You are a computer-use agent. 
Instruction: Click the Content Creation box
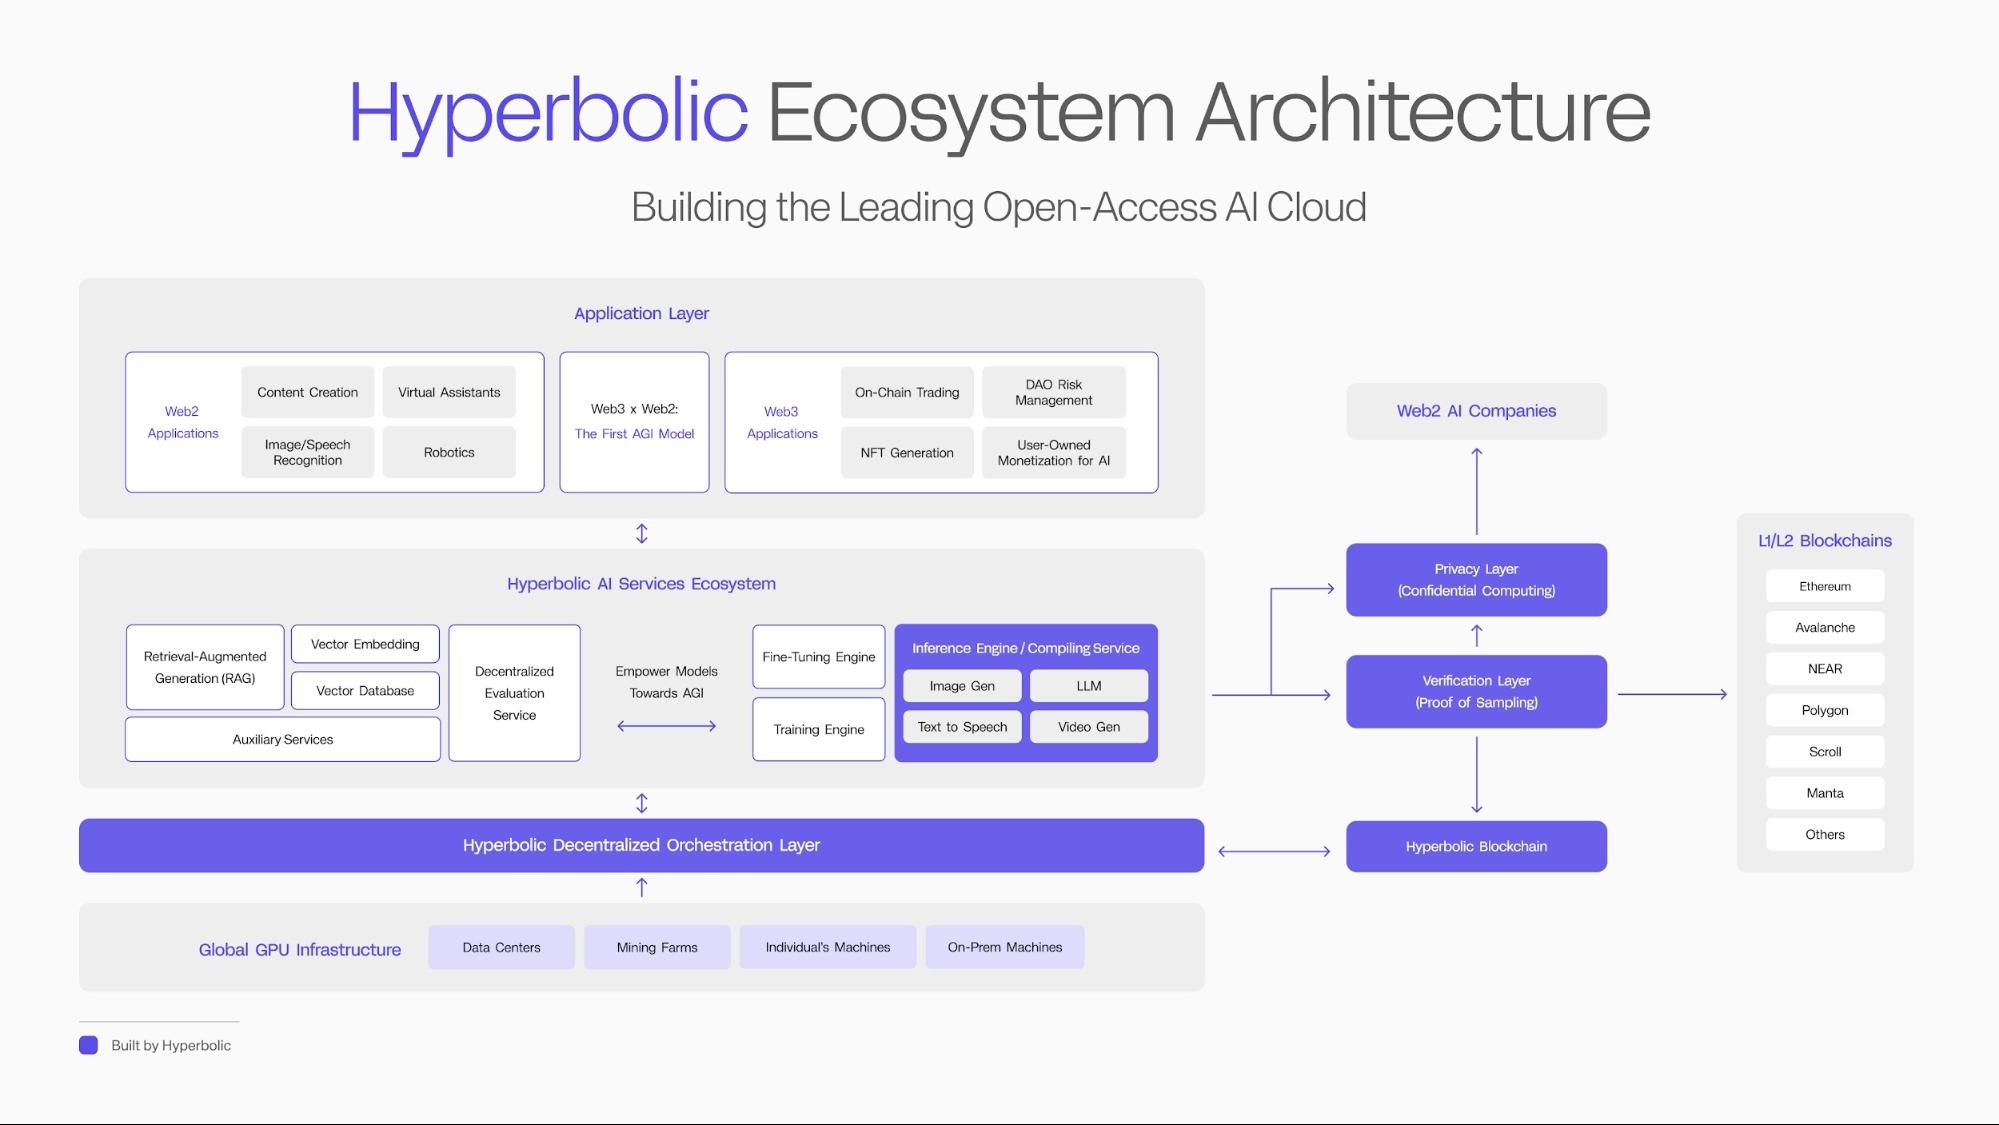[x=307, y=392]
